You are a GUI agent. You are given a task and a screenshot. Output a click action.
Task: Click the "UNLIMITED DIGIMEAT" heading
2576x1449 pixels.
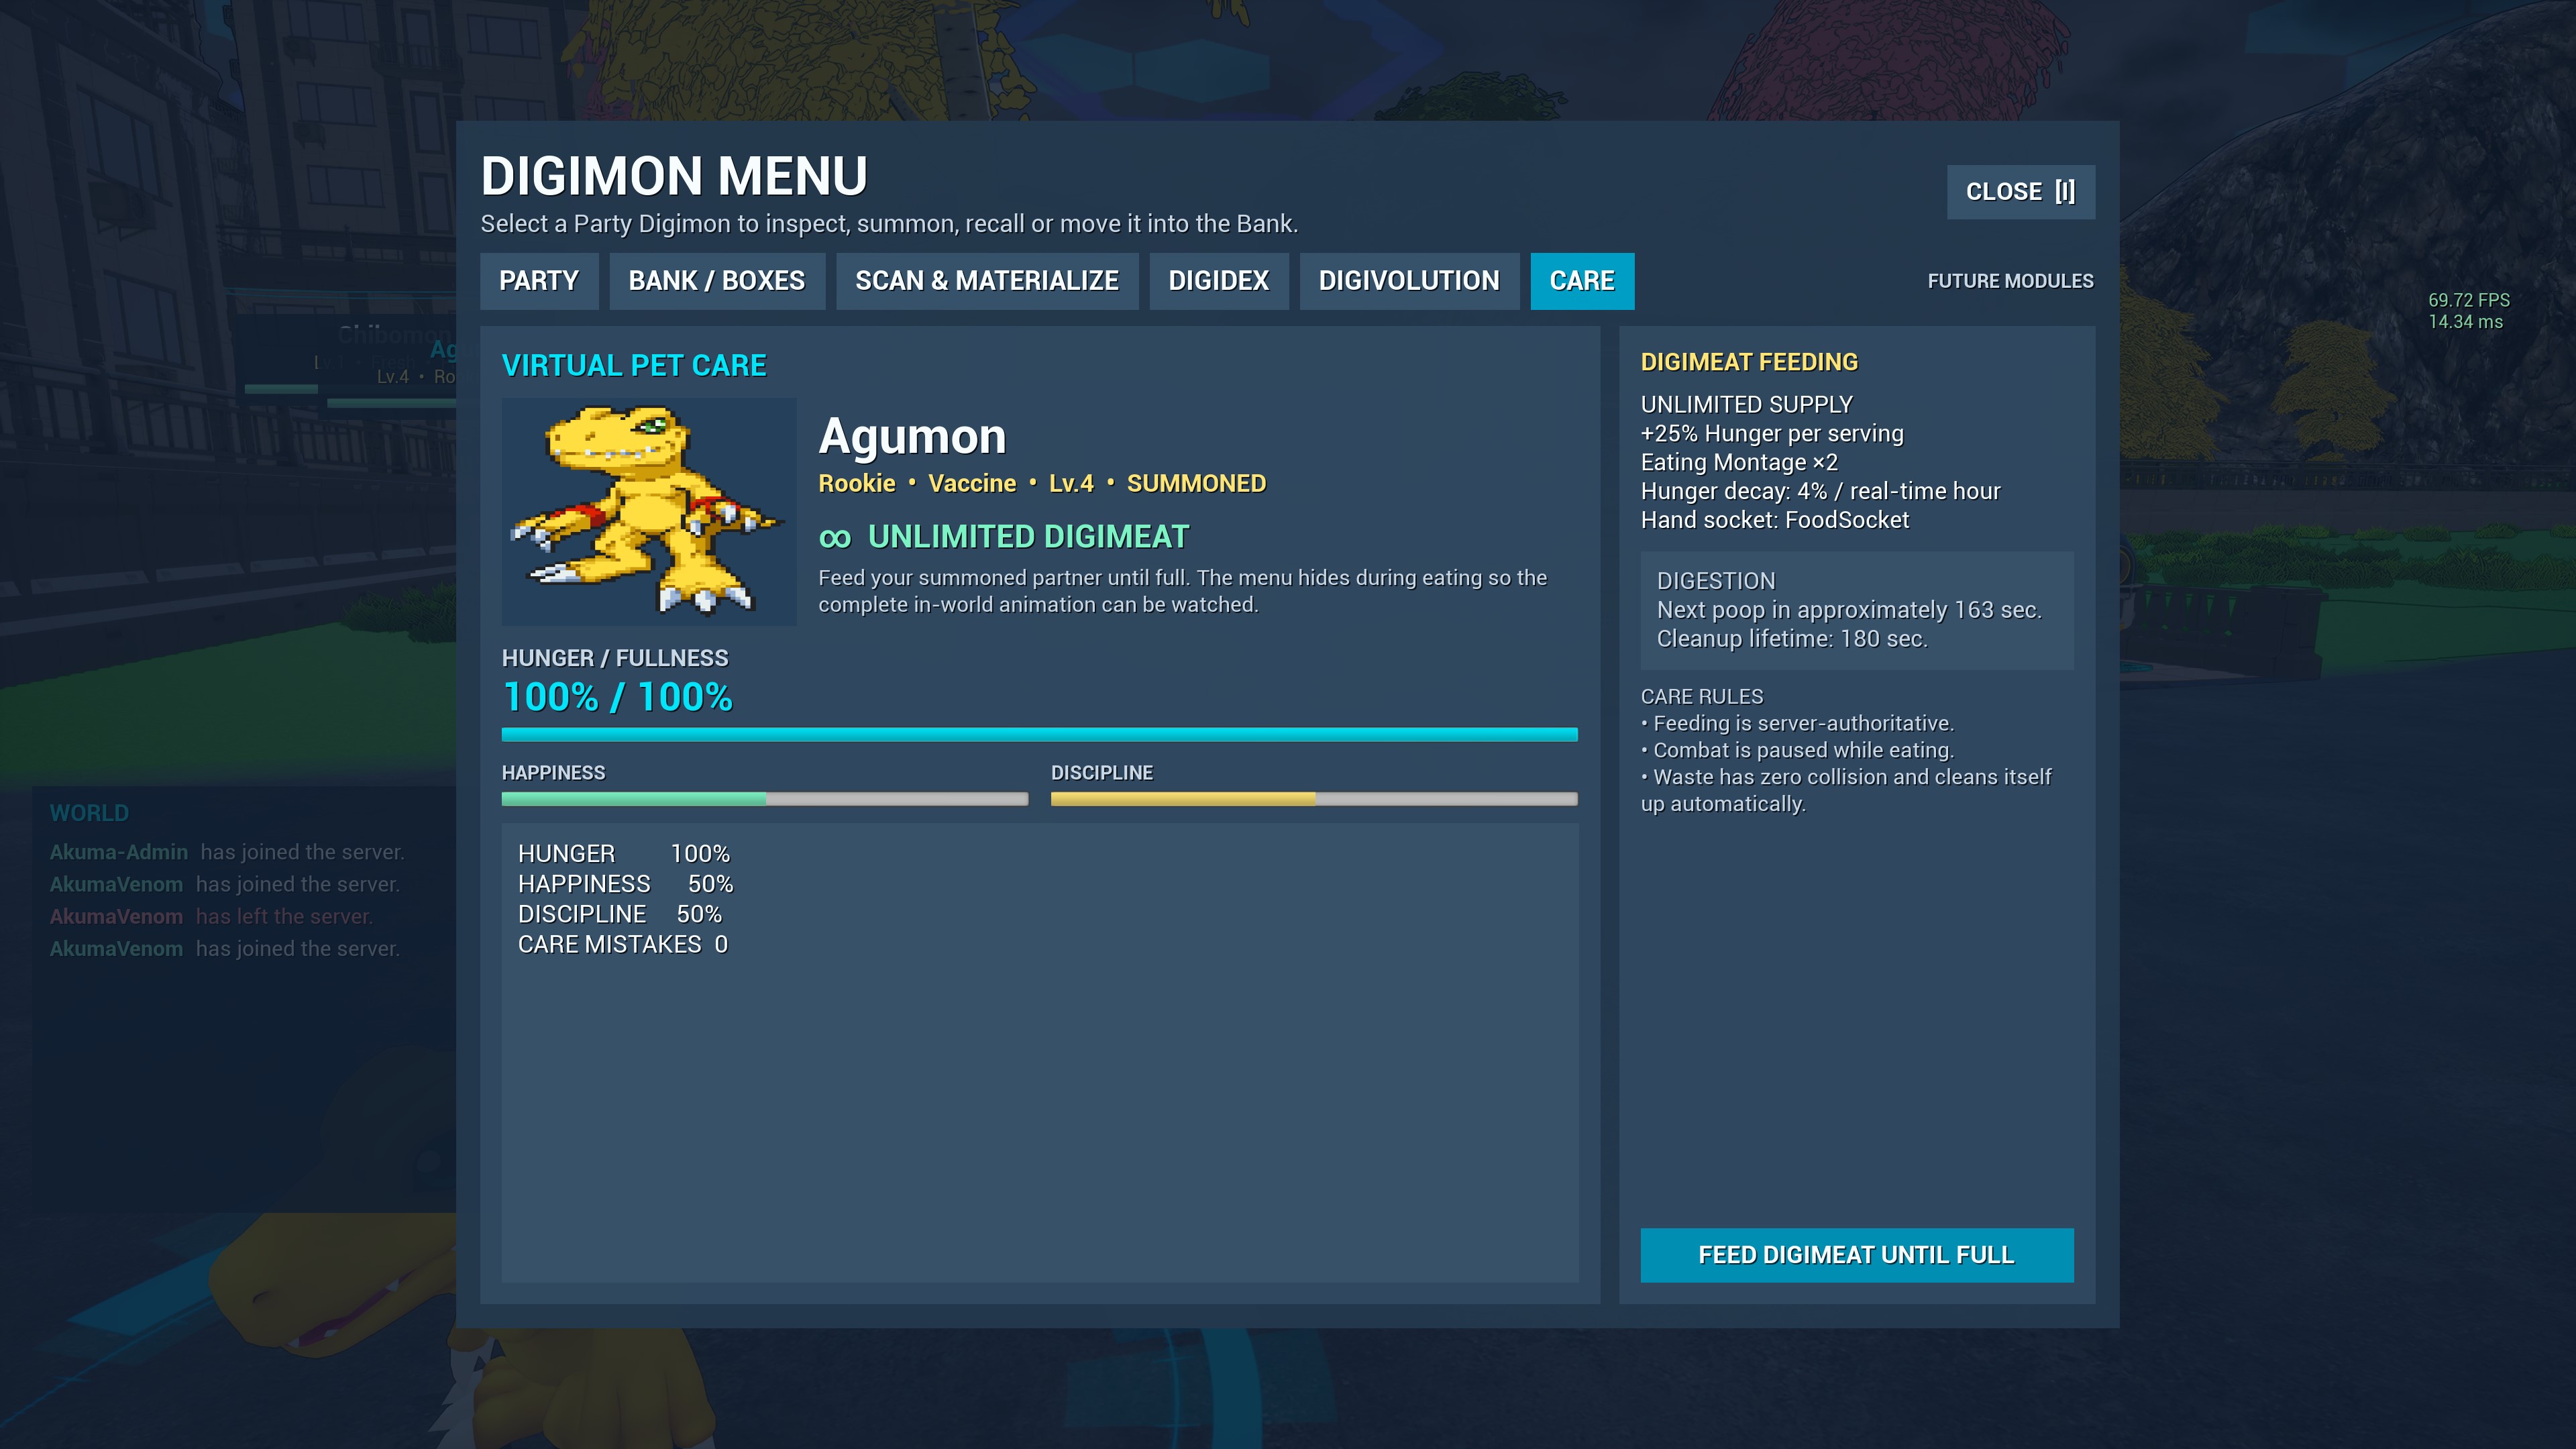1028,537
